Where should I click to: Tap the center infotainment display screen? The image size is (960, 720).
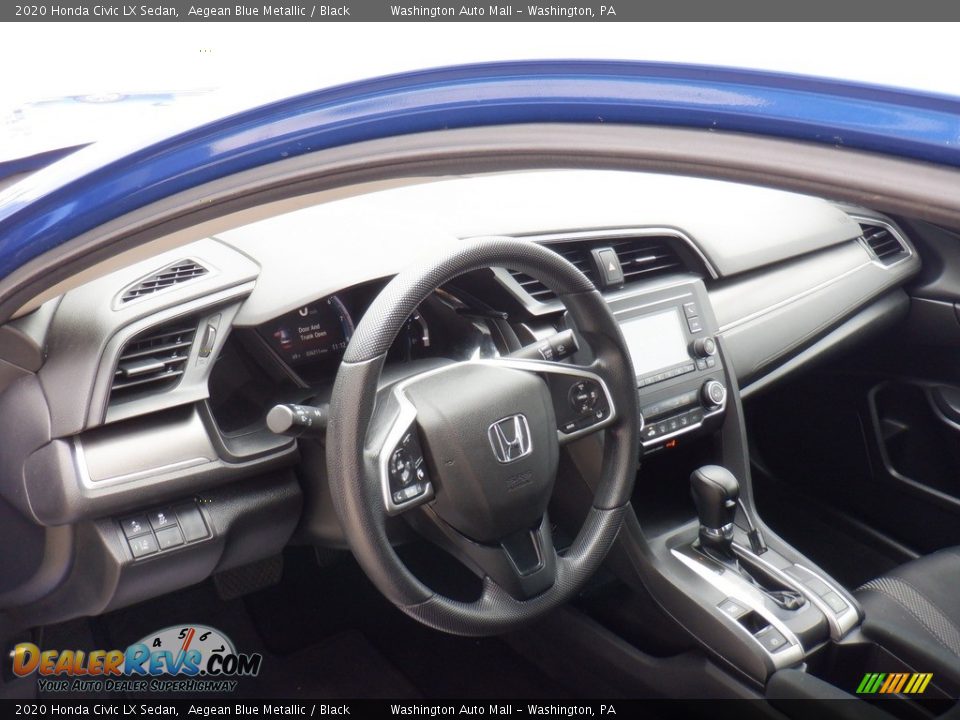pyautogui.click(x=654, y=341)
